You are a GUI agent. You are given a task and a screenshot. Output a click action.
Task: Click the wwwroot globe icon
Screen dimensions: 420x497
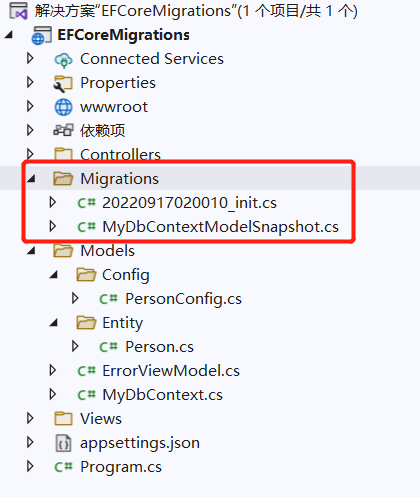[x=63, y=107]
